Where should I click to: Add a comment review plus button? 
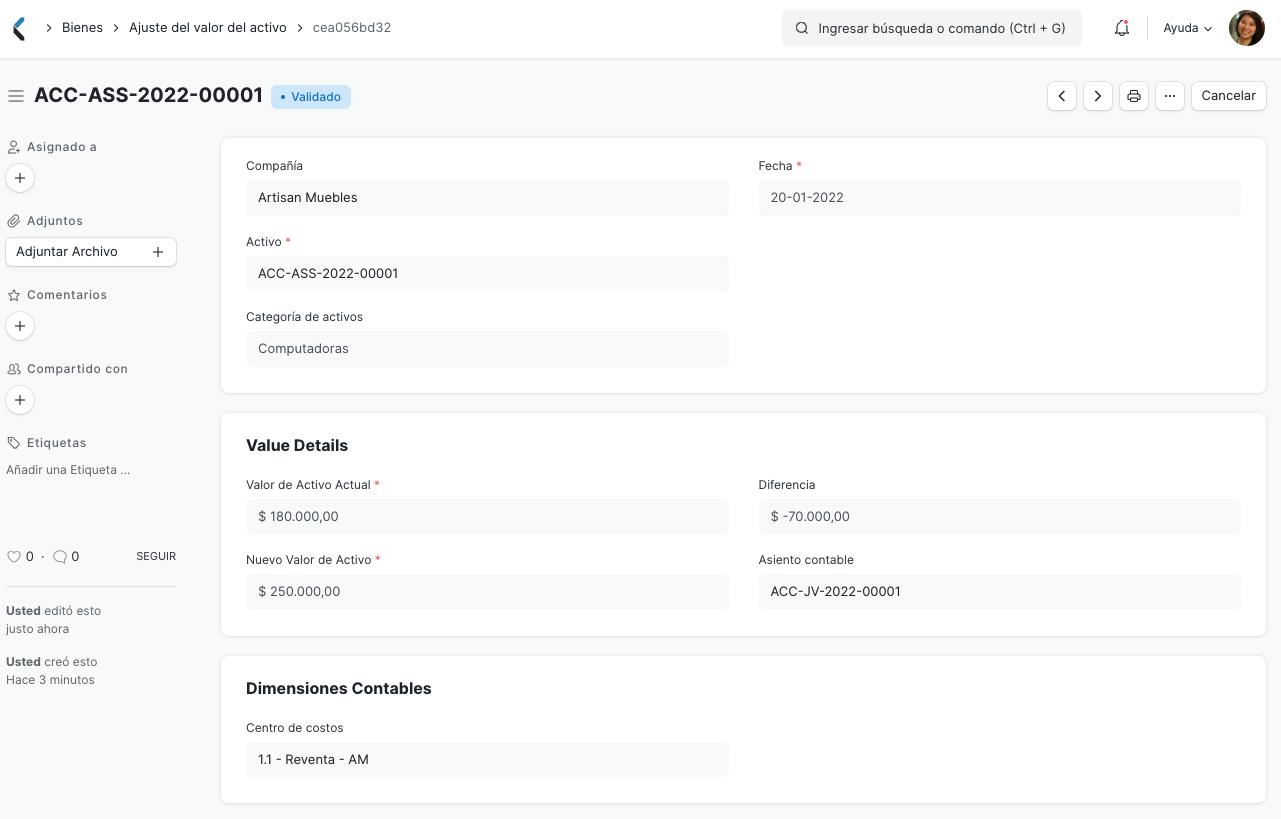(20, 326)
